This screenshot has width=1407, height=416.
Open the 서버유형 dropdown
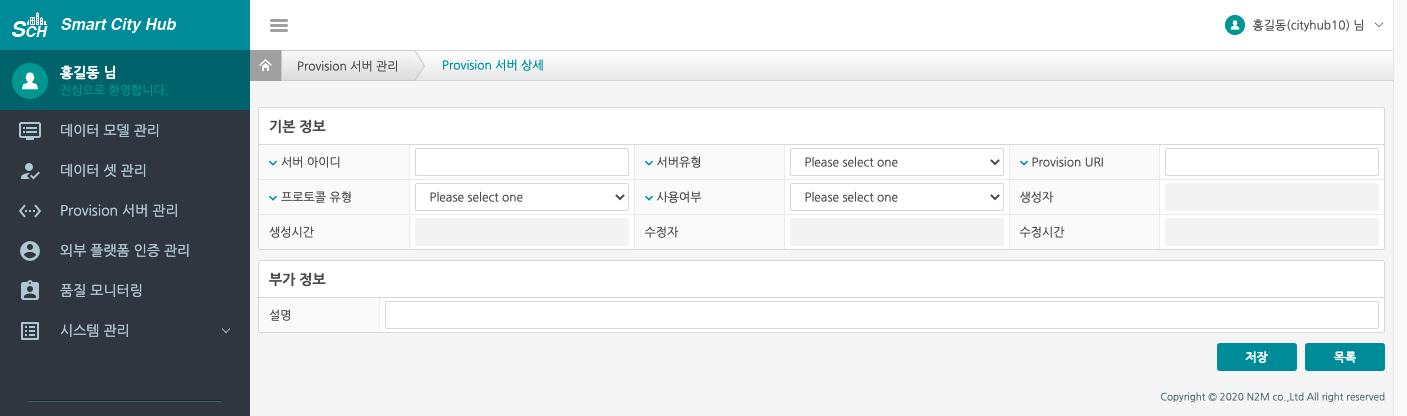(896, 162)
